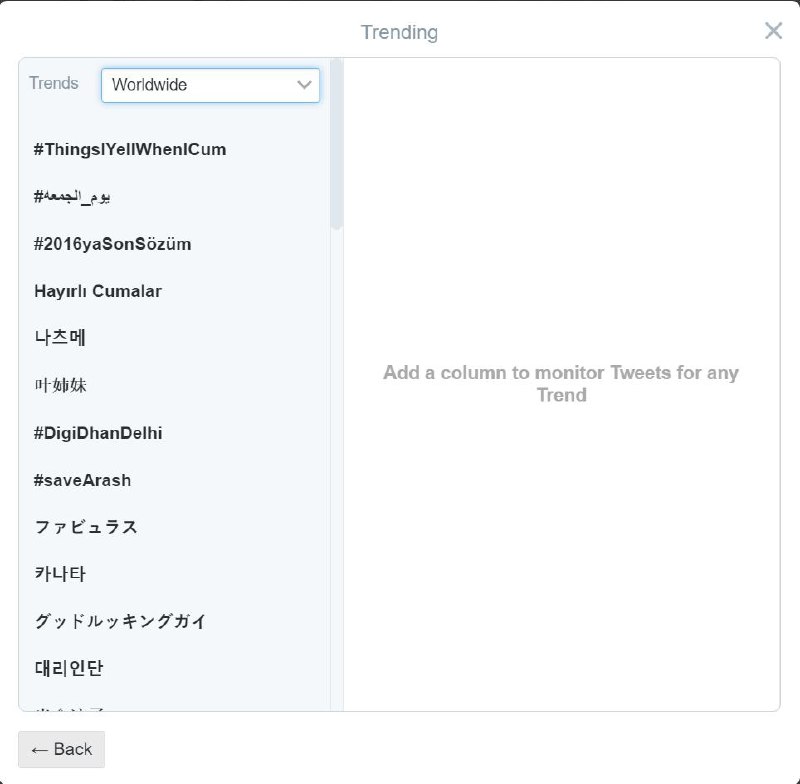Click the Trends label beside the dropdown

[x=54, y=84]
